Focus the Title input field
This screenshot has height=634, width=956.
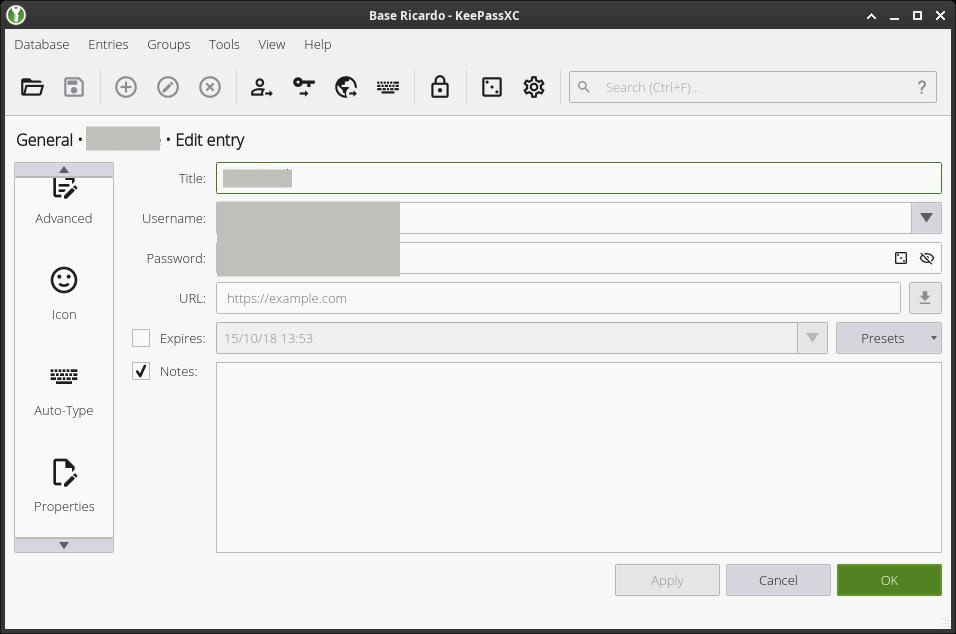pyautogui.click(x=579, y=178)
